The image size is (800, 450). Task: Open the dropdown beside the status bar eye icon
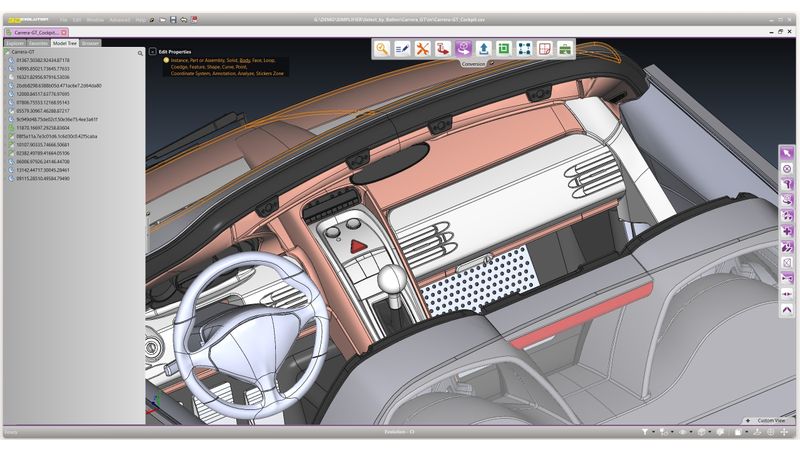point(691,432)
